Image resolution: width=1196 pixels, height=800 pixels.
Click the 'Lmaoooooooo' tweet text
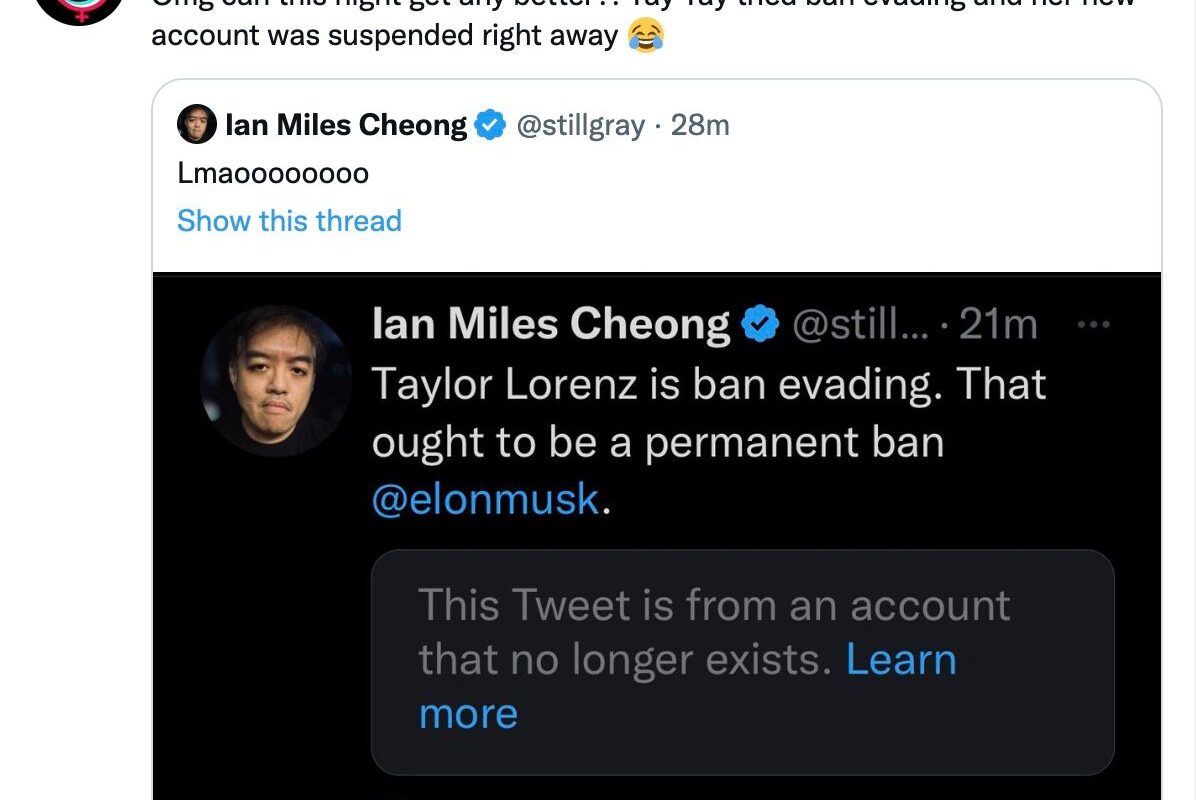click(273, 173)
